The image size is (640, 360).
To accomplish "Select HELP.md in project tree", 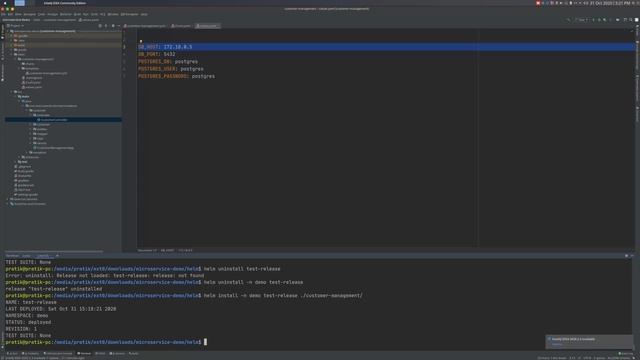I will click(x=22, y=190).
